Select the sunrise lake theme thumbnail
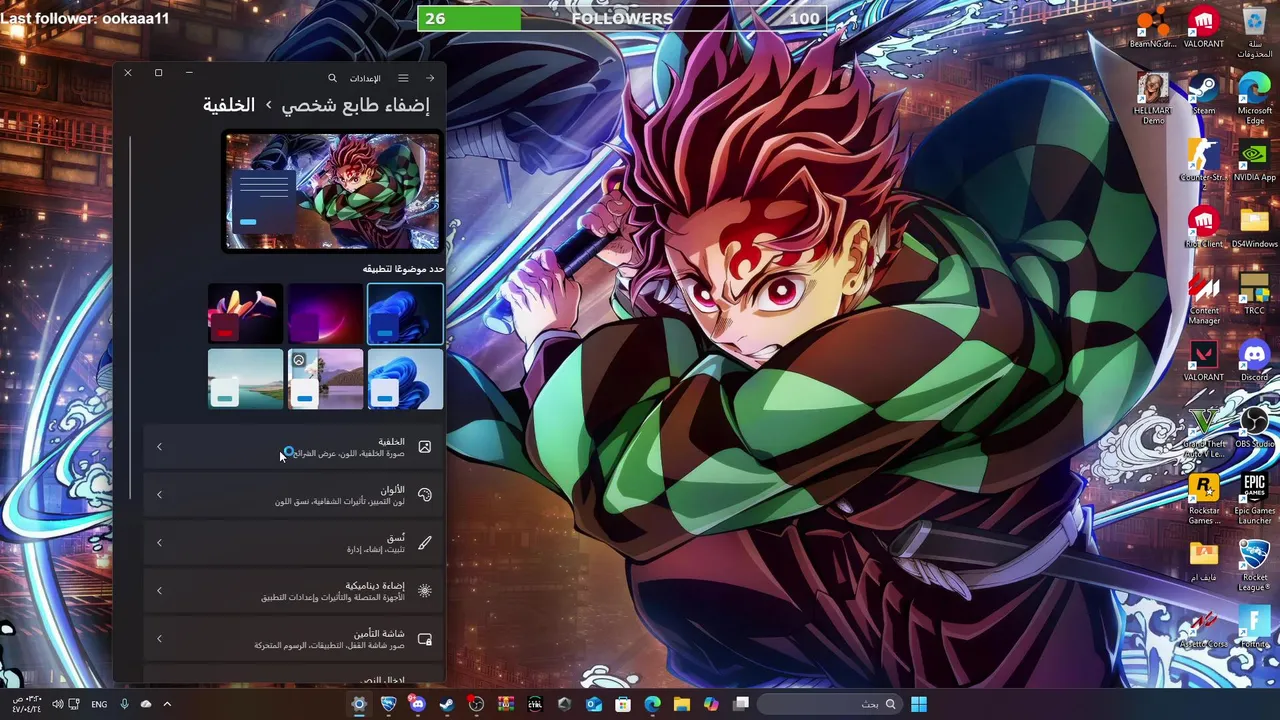Image resolution: width=1280 pixels, height=720 pixels. (325, 379)
